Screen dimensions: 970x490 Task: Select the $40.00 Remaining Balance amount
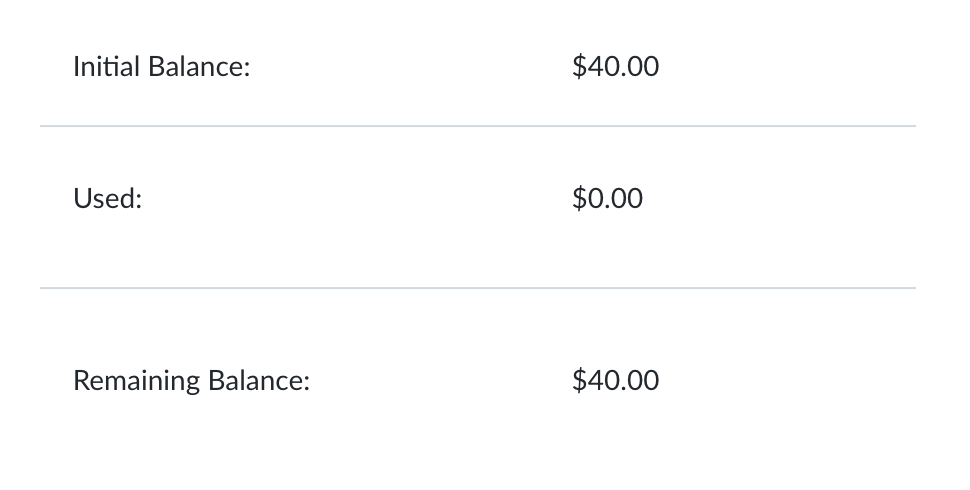click(615, 381)
